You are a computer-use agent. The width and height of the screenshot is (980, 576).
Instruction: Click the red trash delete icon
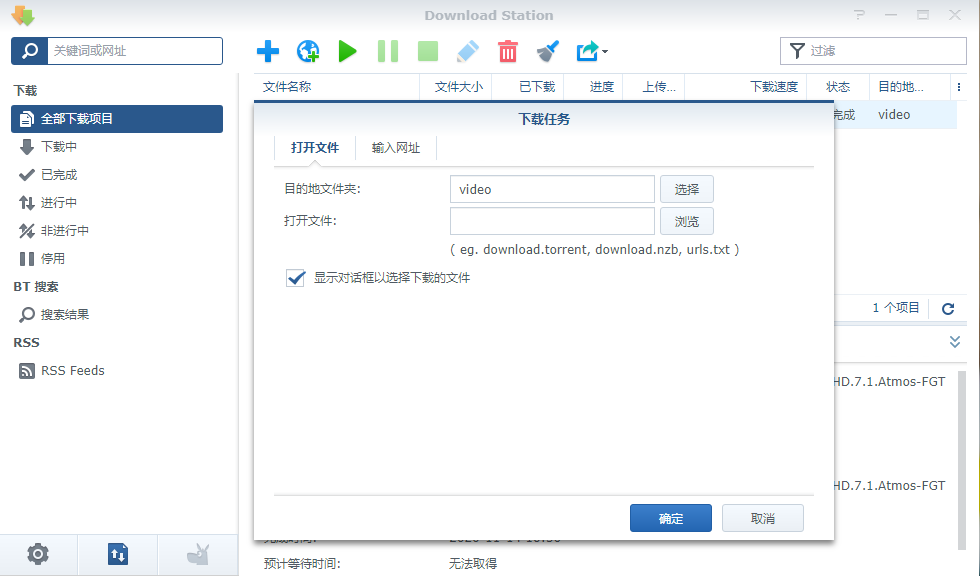point(508,51)
